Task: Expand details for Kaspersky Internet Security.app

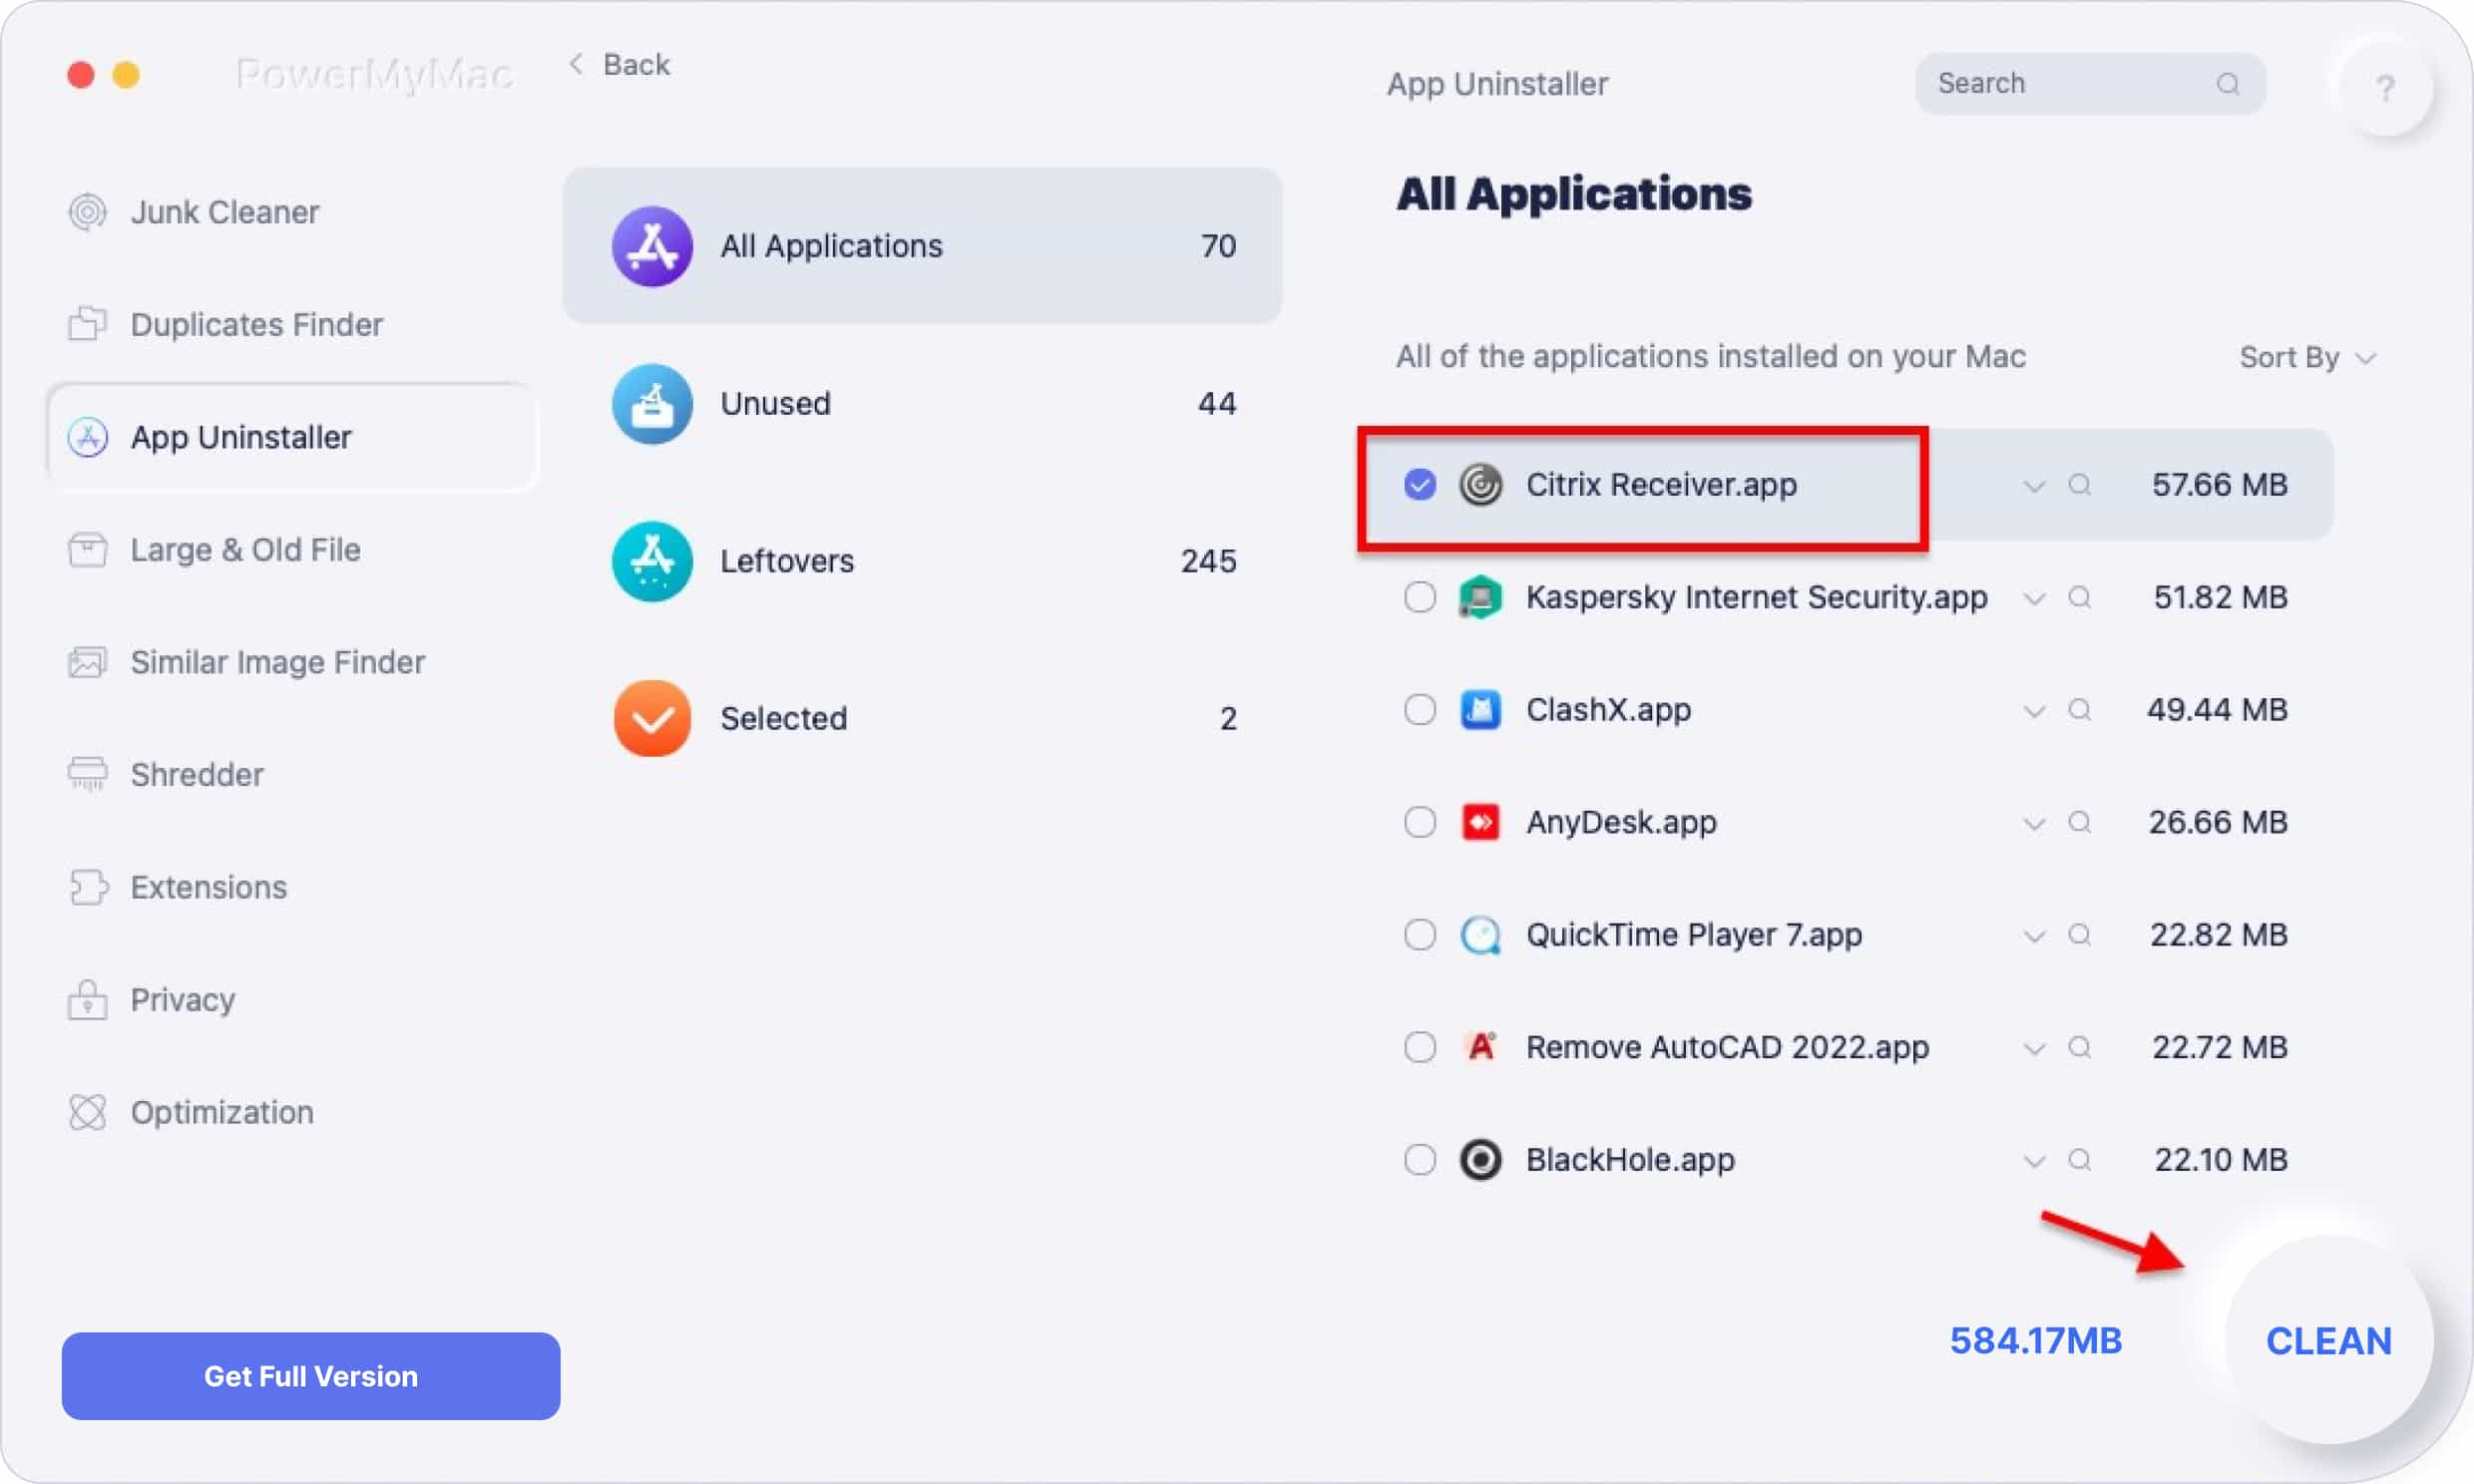Action: [x=2034, y=597]
